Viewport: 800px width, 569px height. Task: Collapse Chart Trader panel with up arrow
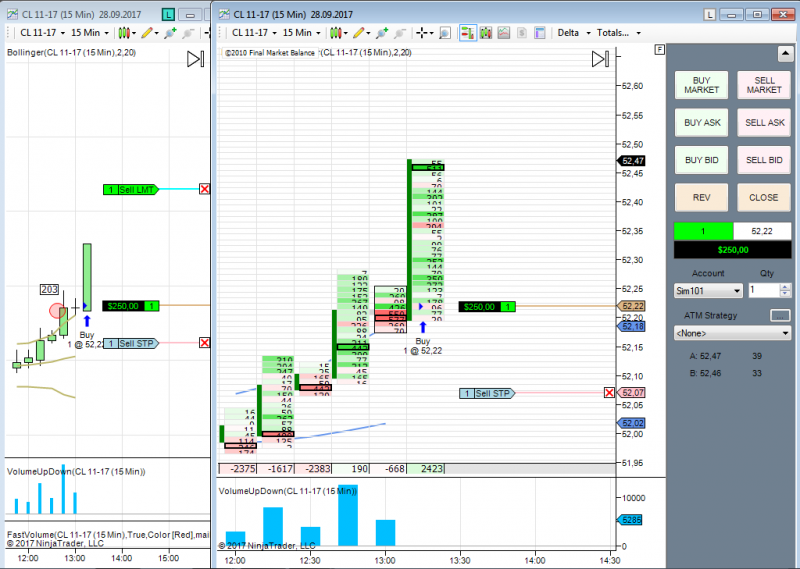pos(785,53)
